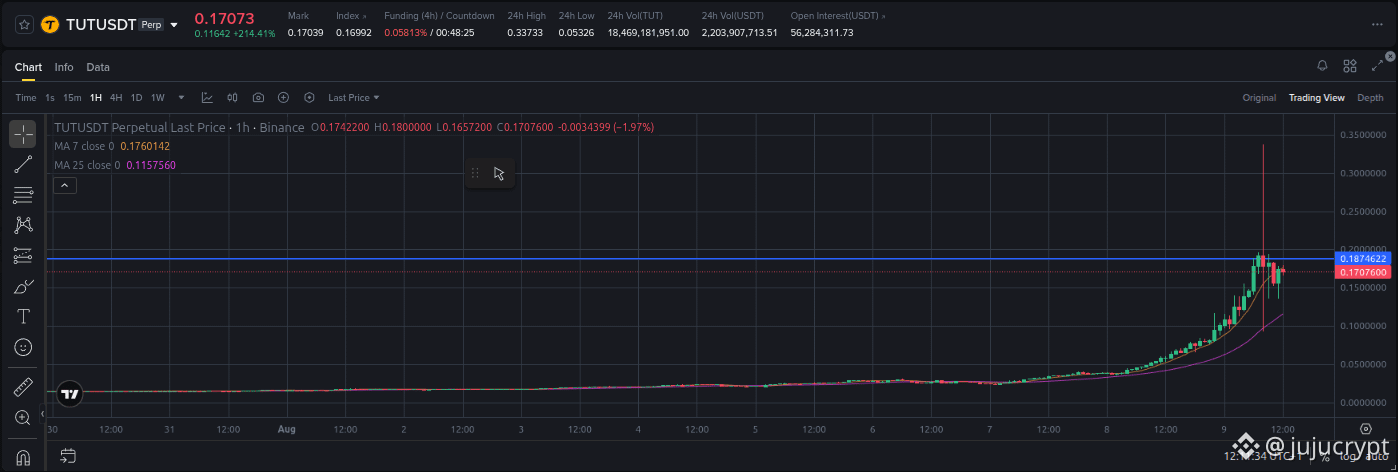The width and height of the screenshot is (1398, 472).
Task: Select the crosshair cursor tool
Action: (x=23, y=134)
